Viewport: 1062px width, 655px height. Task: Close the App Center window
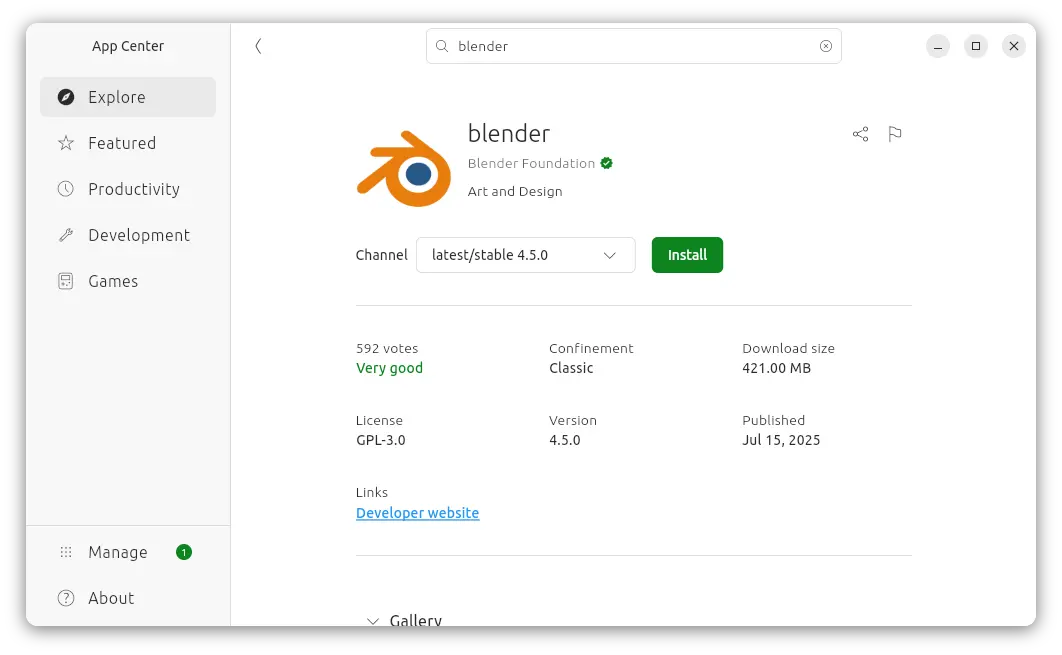click(1014, 46)
